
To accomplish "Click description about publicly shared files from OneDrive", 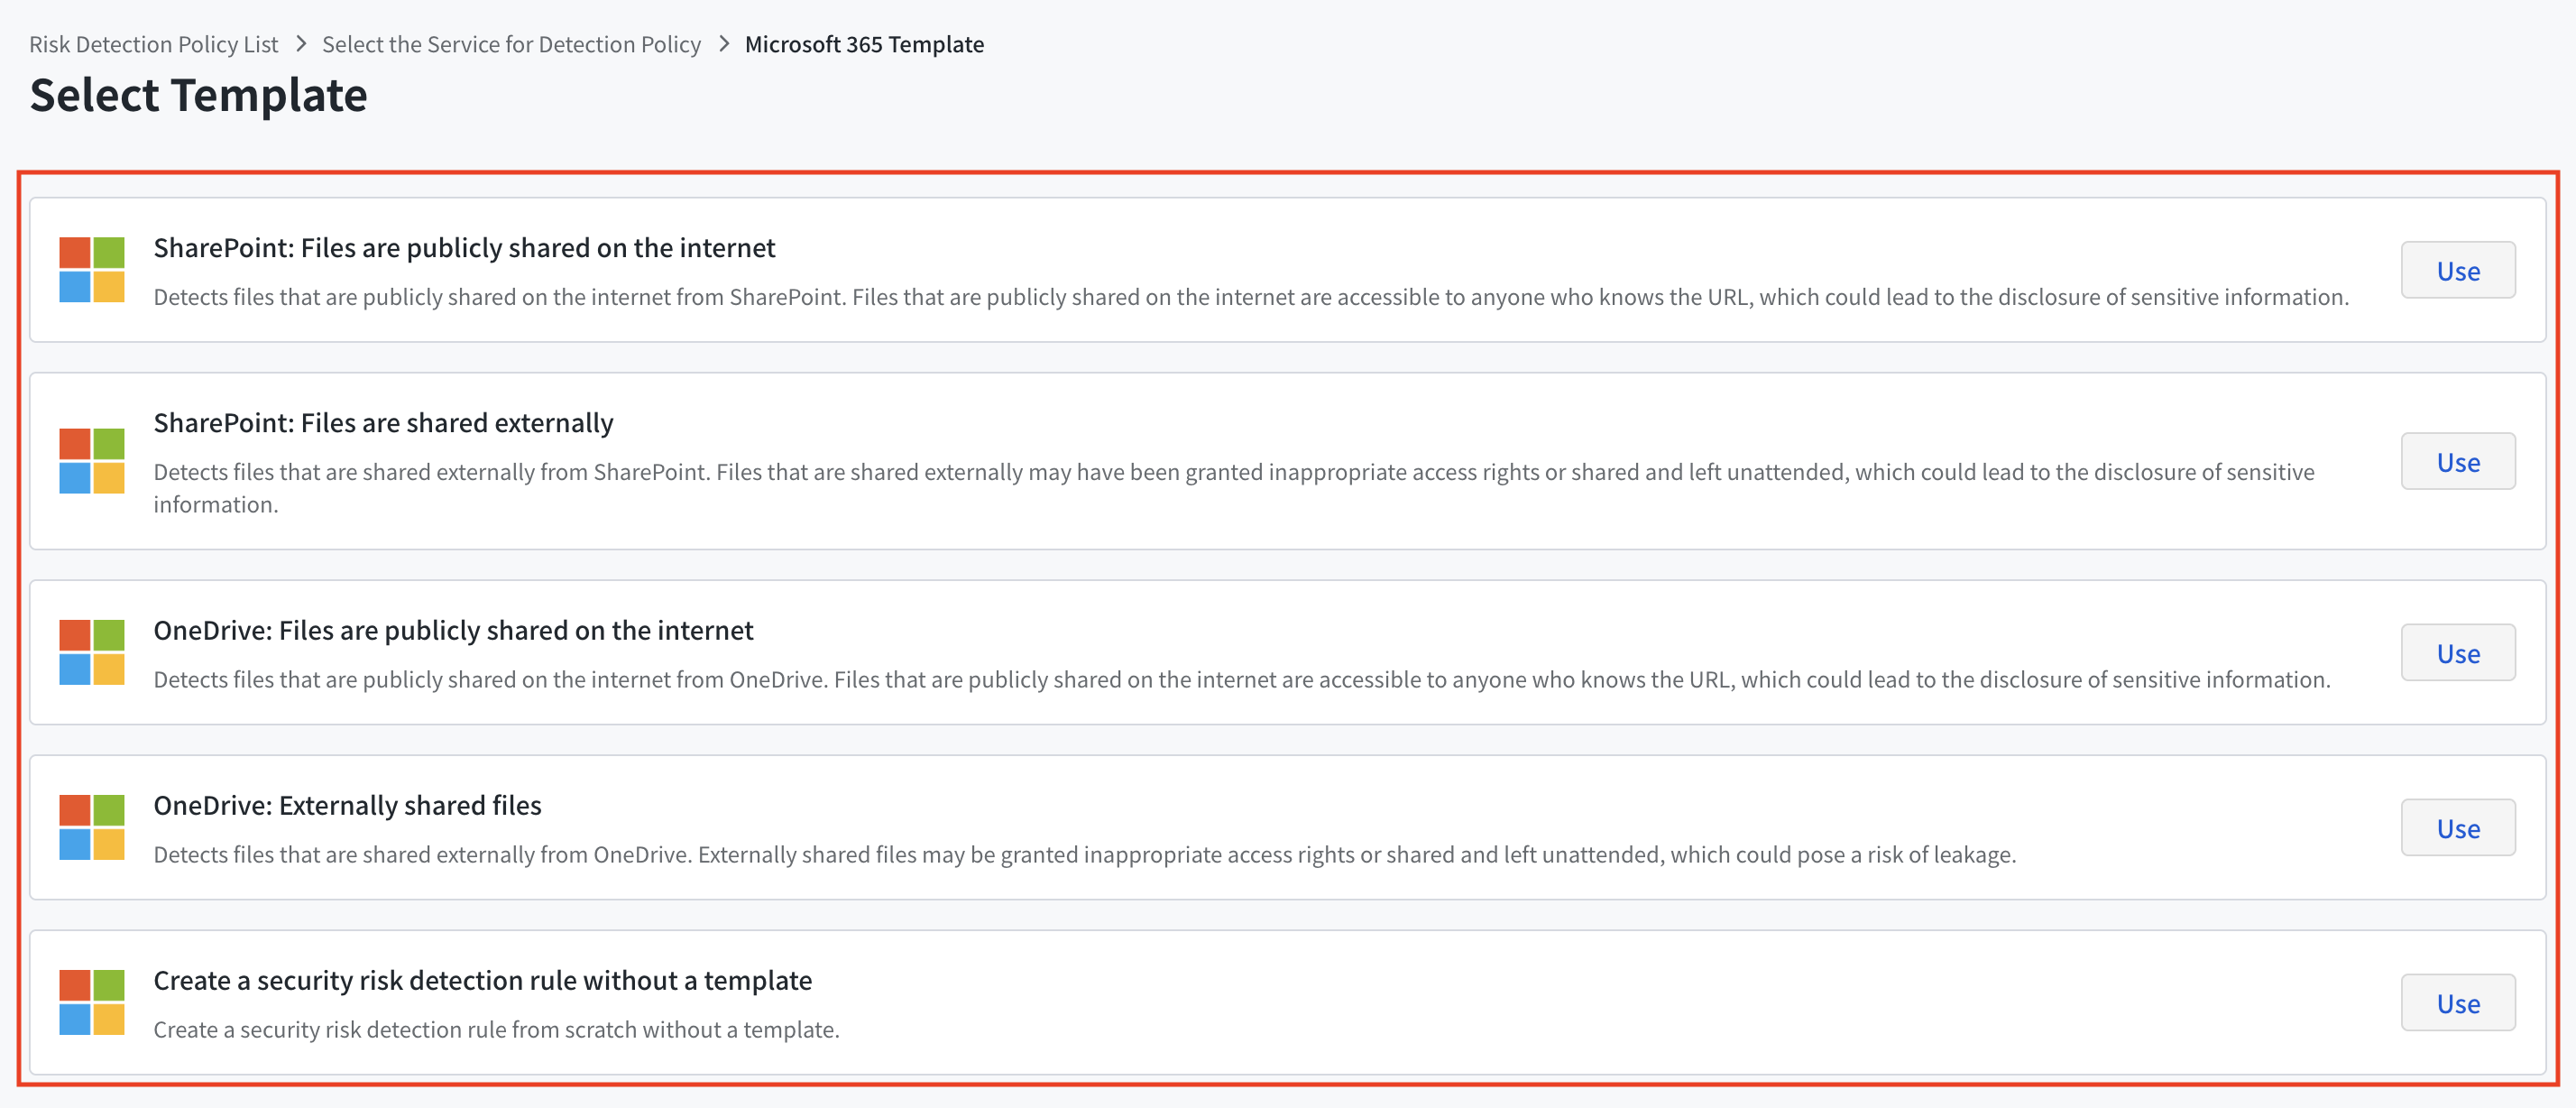I will coord(1242,679).
